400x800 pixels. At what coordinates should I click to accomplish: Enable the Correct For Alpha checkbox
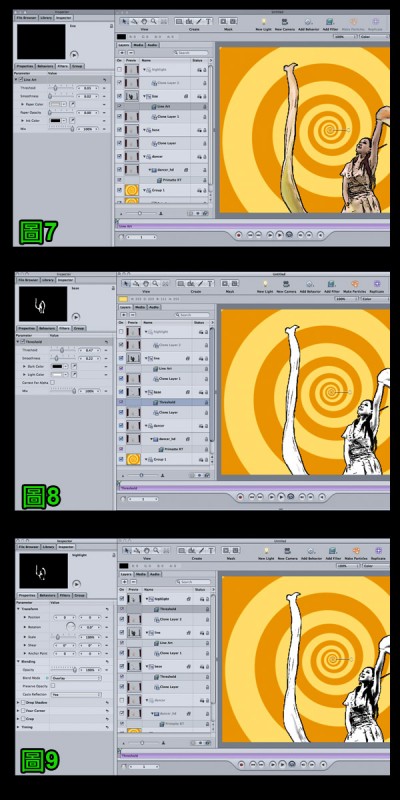pyautogui.click(x=53, y=382)
